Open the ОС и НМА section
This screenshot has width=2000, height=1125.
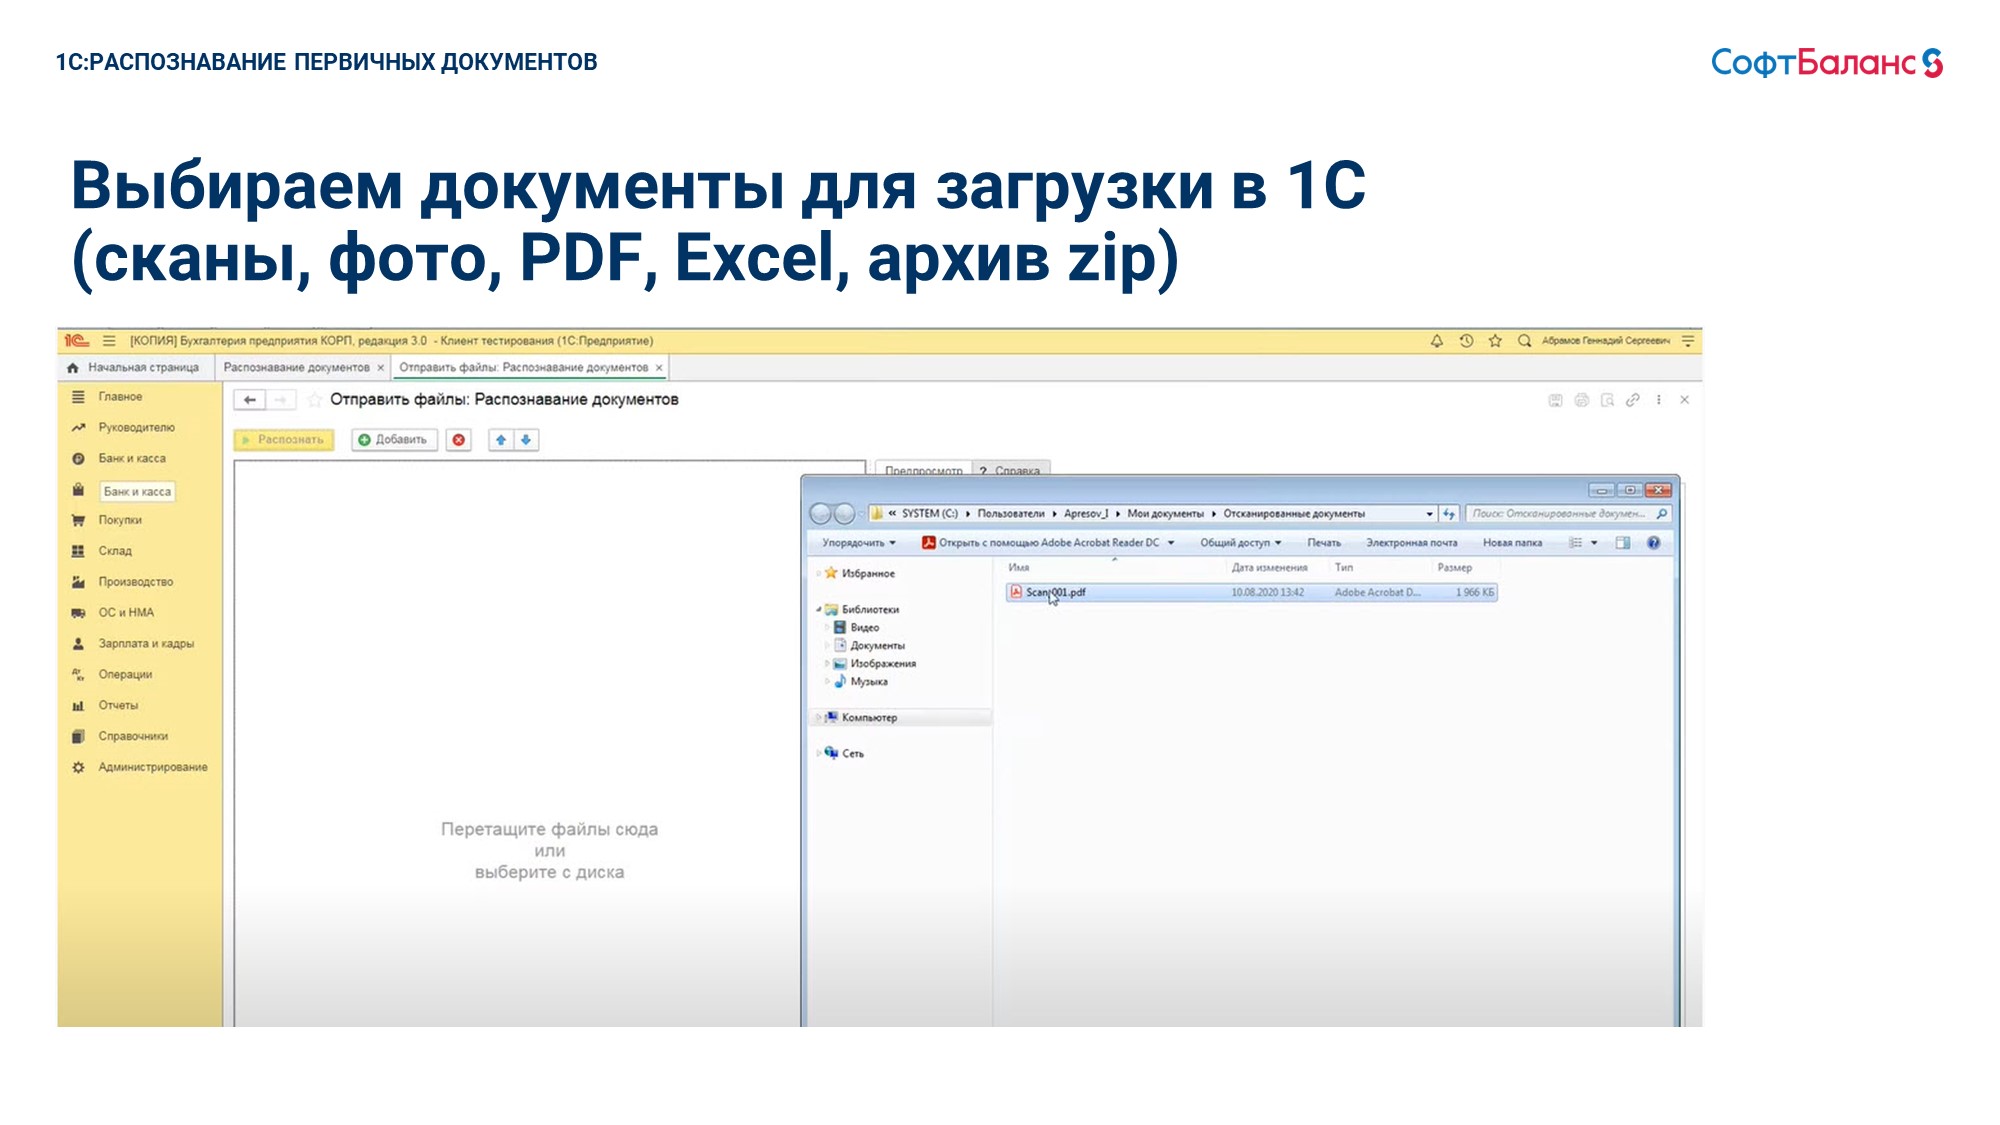tap(126, 613)
